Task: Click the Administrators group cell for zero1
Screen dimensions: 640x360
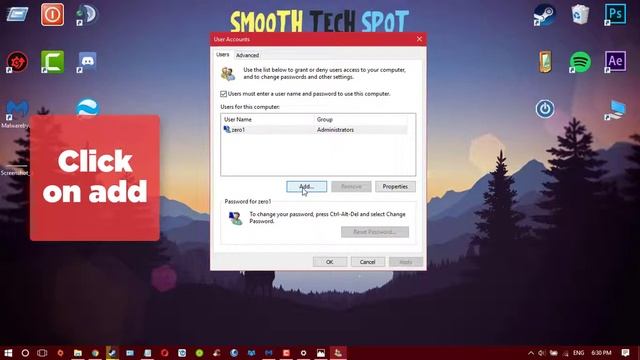Action: coord(336,130)
